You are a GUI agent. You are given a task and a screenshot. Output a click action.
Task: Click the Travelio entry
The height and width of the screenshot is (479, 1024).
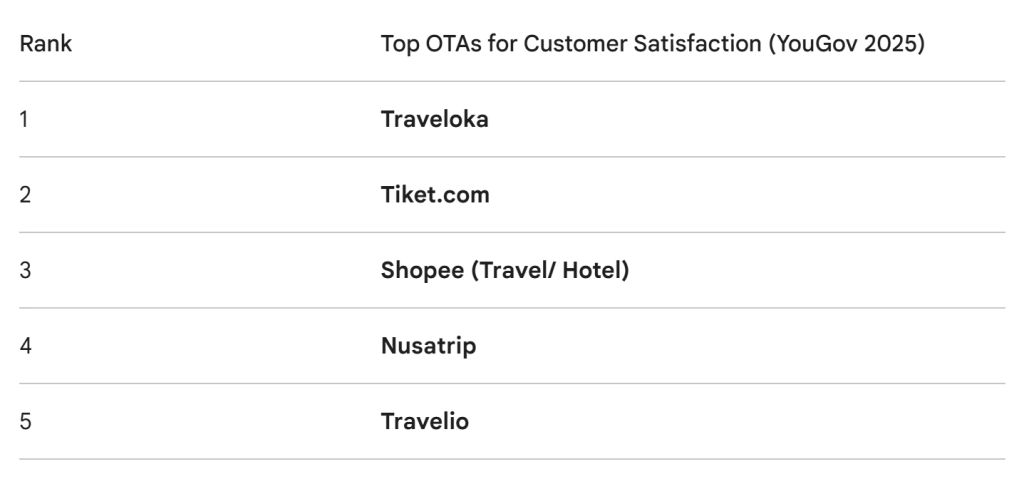(424, 421)
